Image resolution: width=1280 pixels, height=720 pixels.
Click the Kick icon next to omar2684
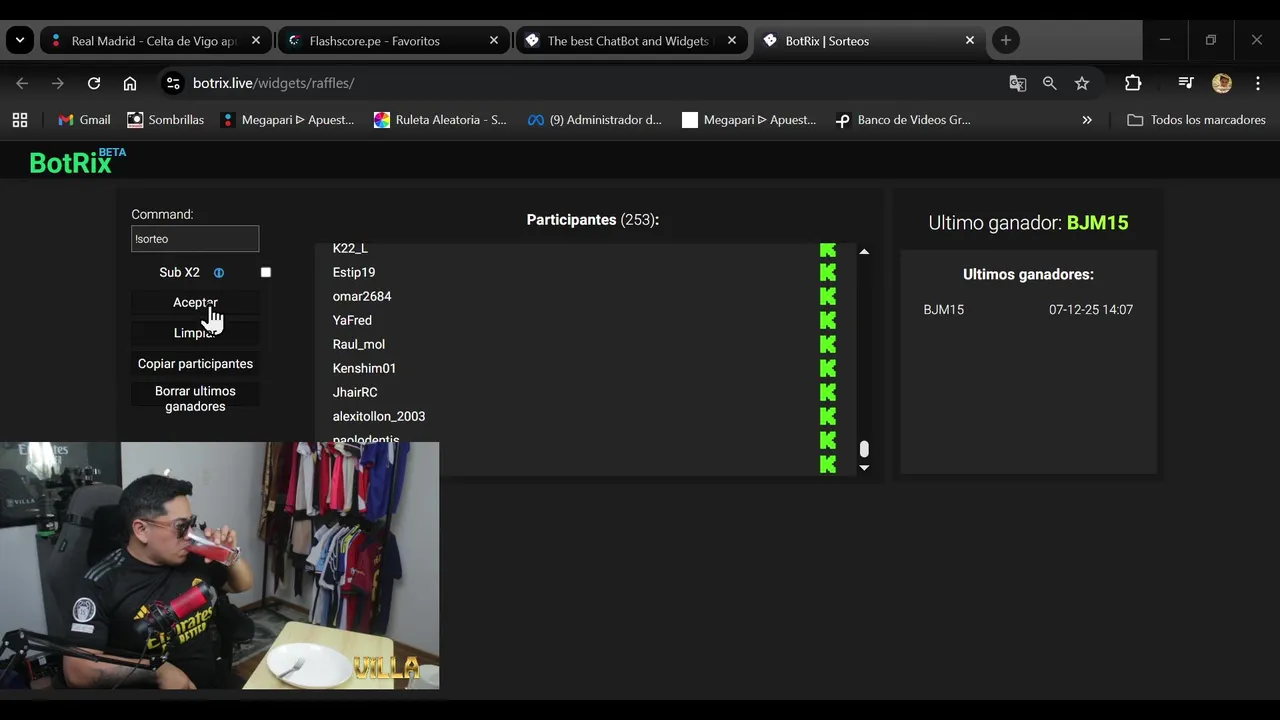click(828, 296)
